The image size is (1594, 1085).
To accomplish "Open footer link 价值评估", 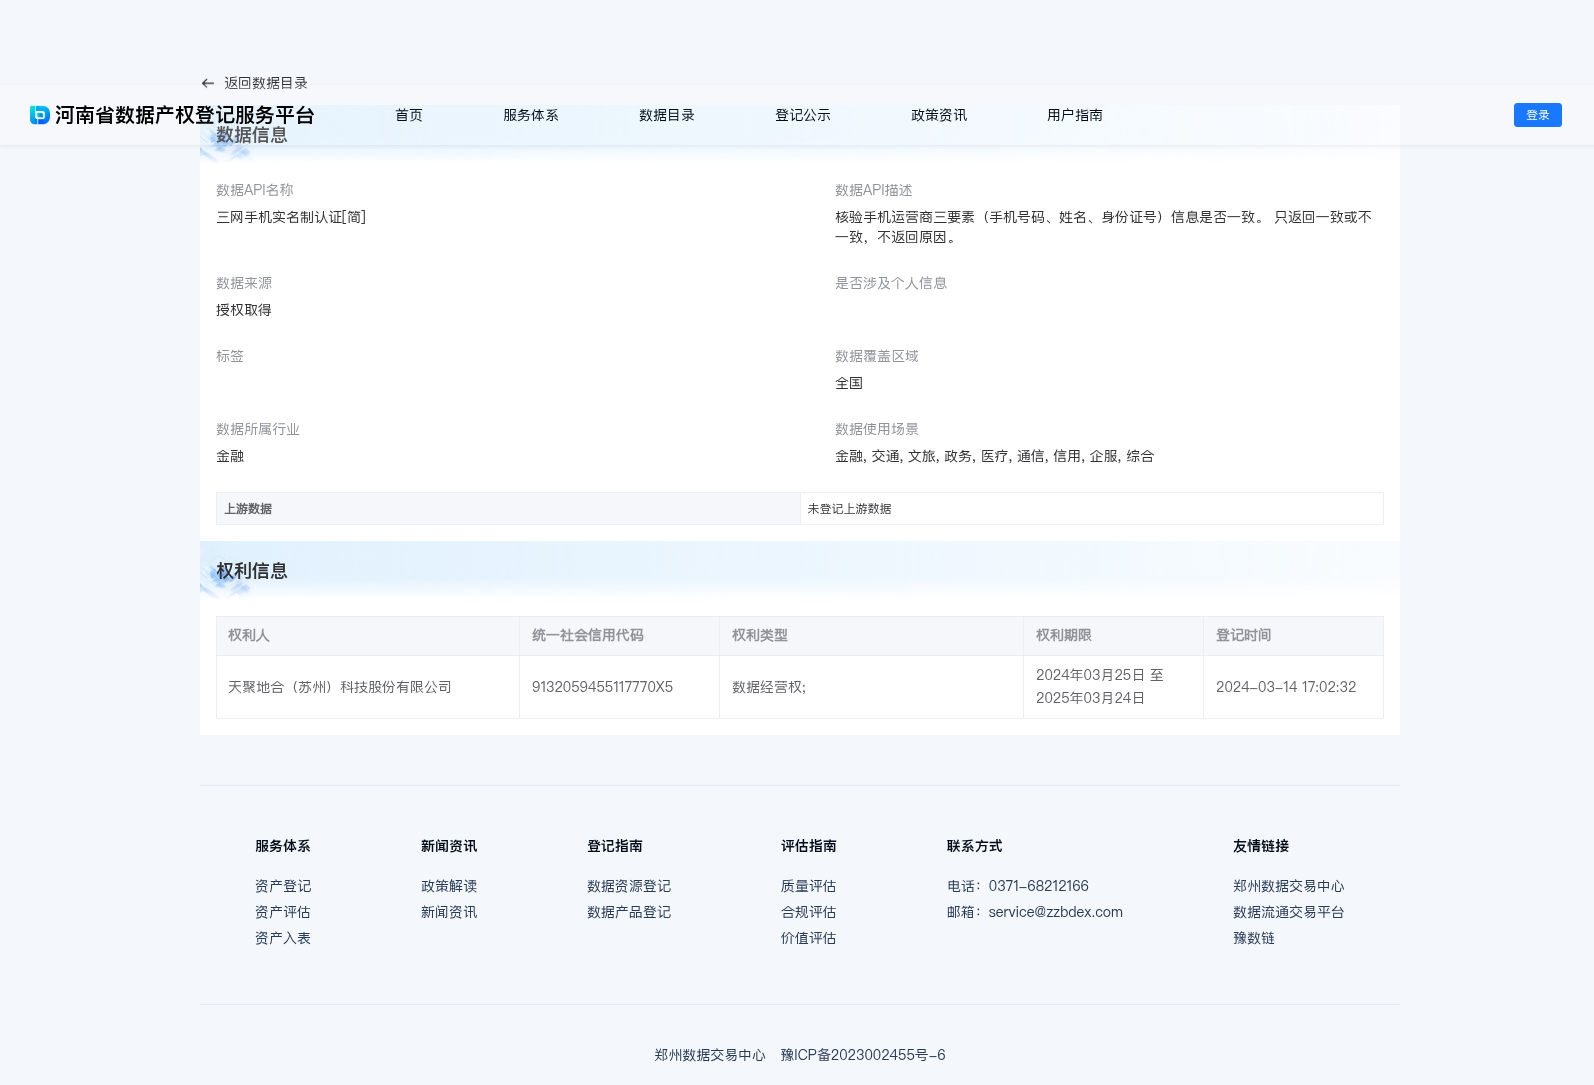I will point(809,938).
